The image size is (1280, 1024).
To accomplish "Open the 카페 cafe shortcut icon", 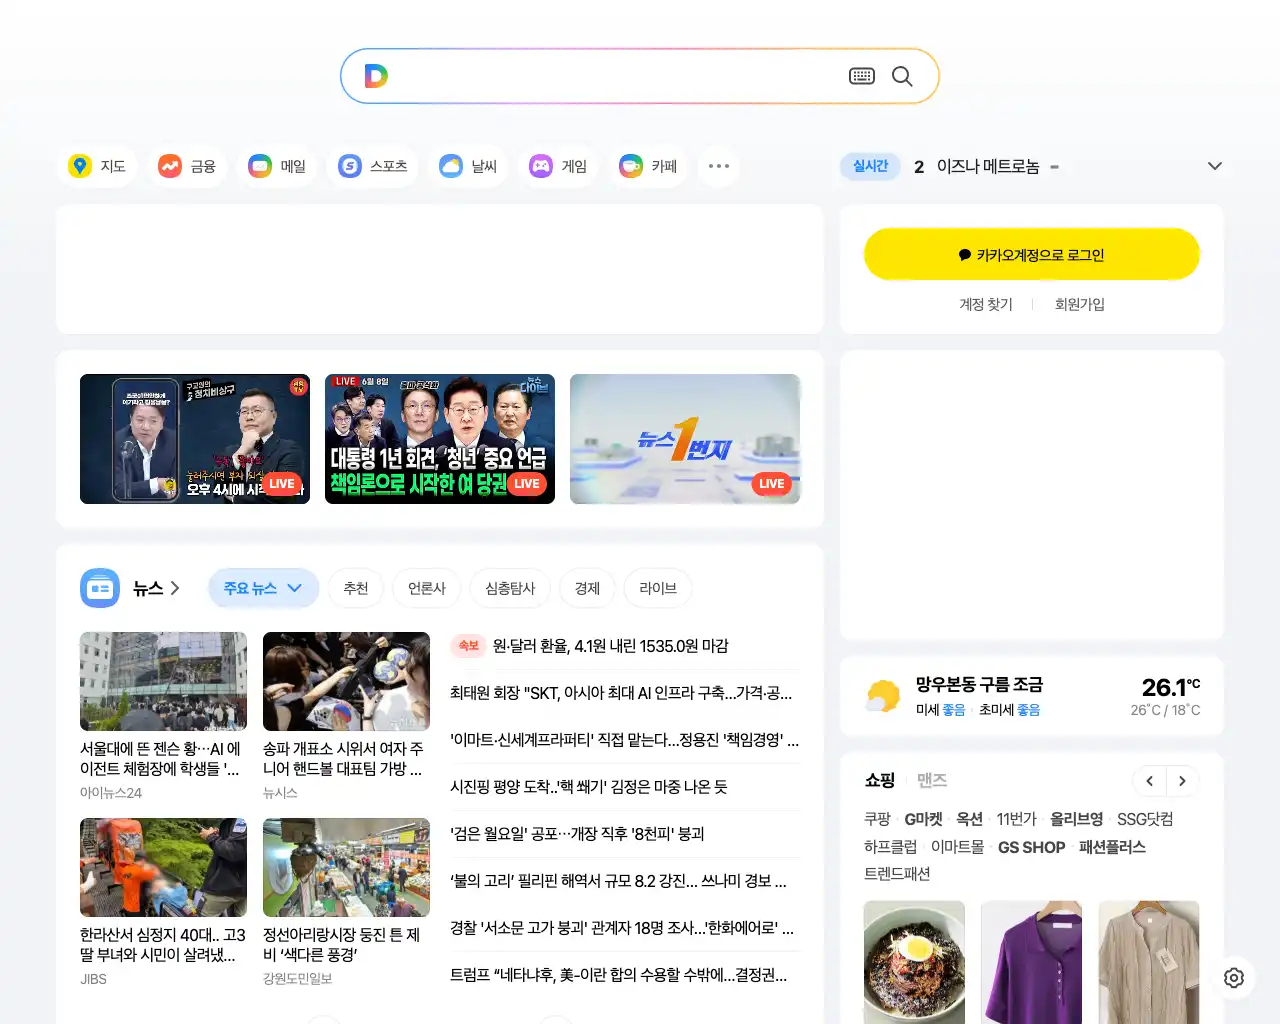I will 631,166.
